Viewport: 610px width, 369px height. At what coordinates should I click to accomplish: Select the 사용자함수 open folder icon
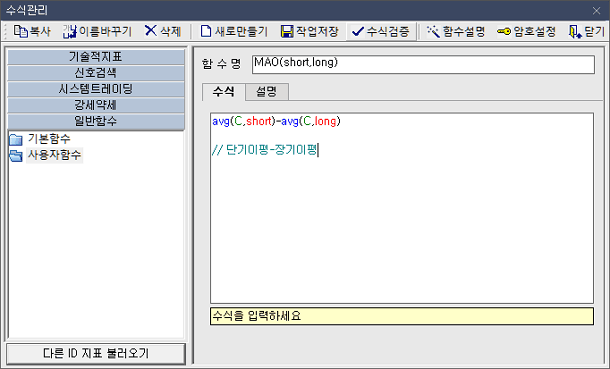pos(16,156)
